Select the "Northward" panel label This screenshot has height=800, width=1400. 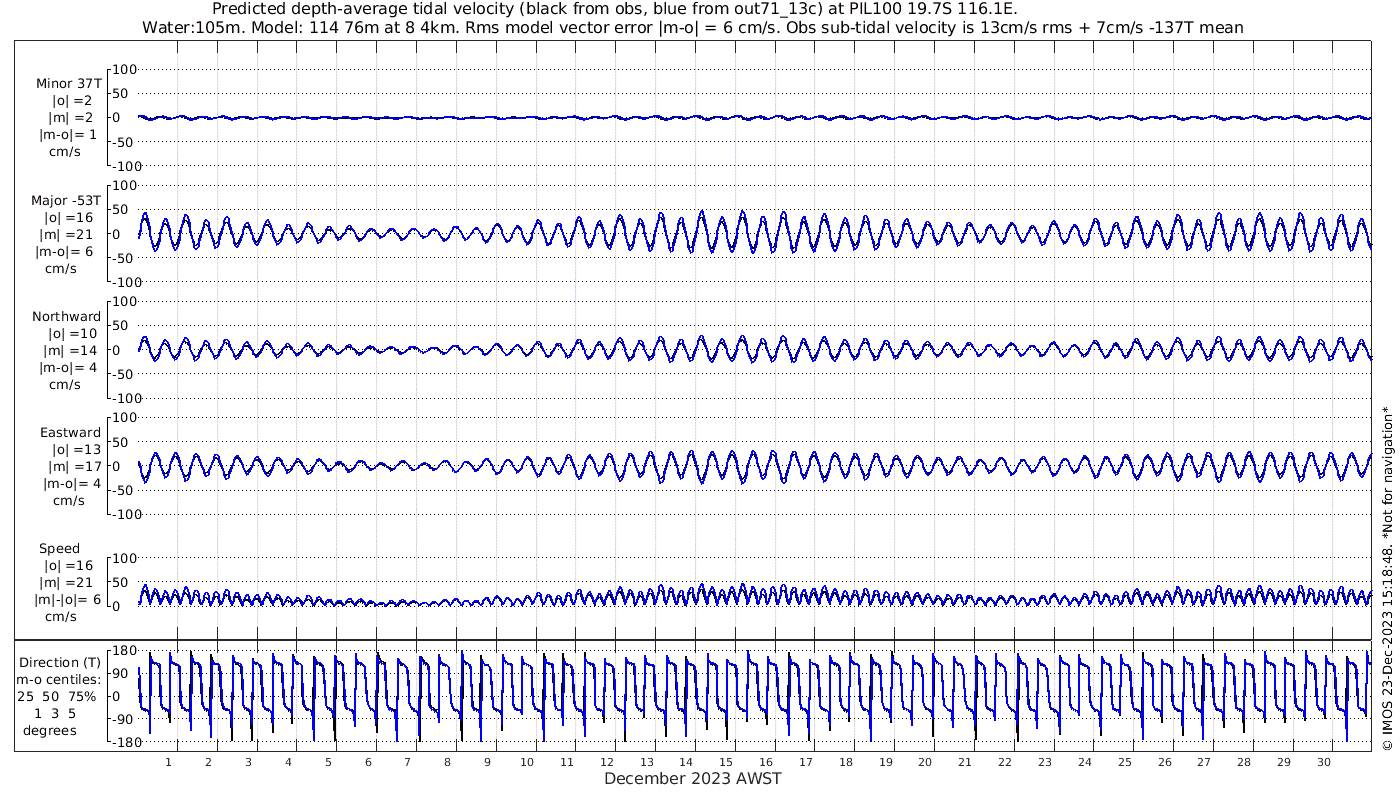tap(66, 316)
